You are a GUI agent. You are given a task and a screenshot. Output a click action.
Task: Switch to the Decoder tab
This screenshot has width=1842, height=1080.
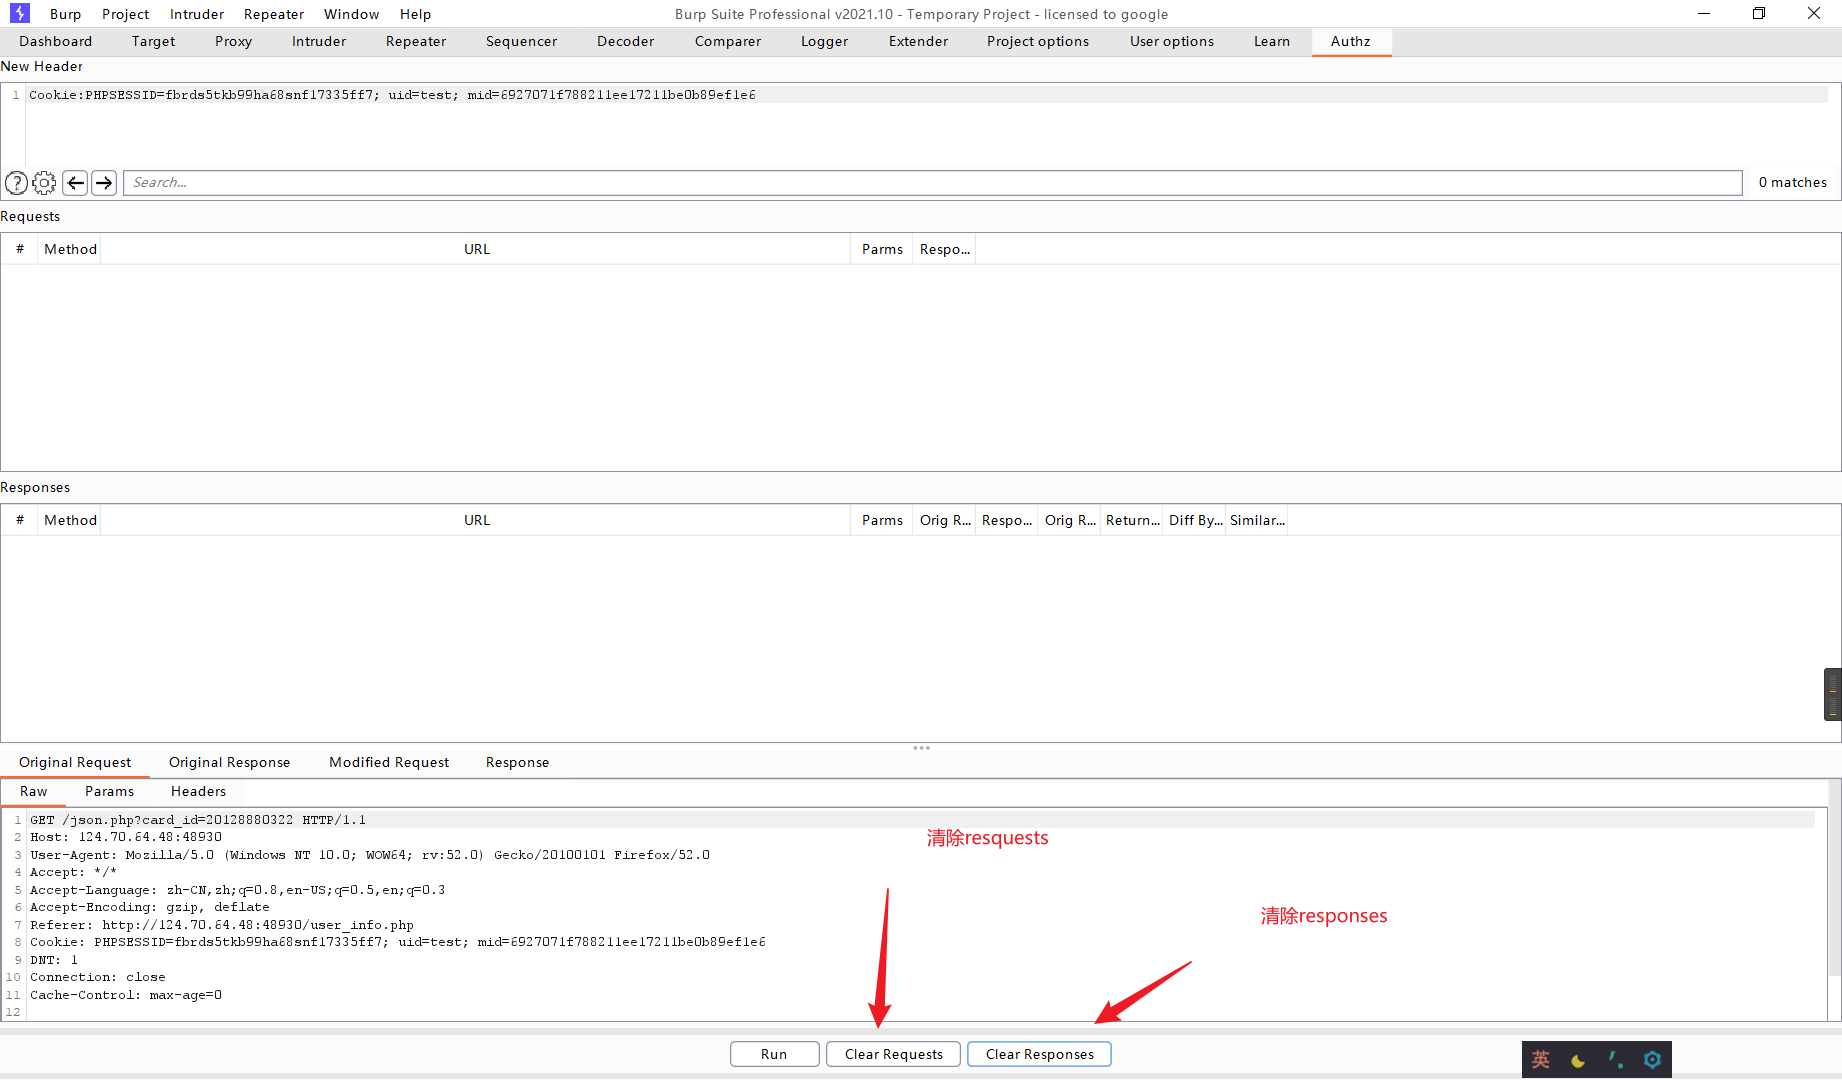(626, 41)
